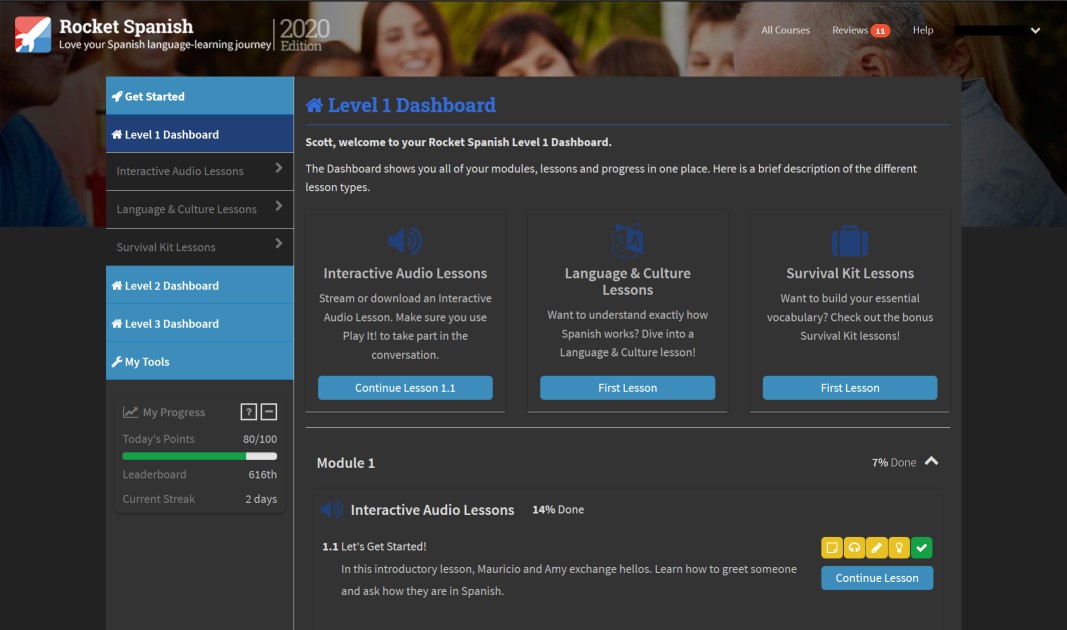Go to Level 3 Dashboard

[x=199, y=323]
